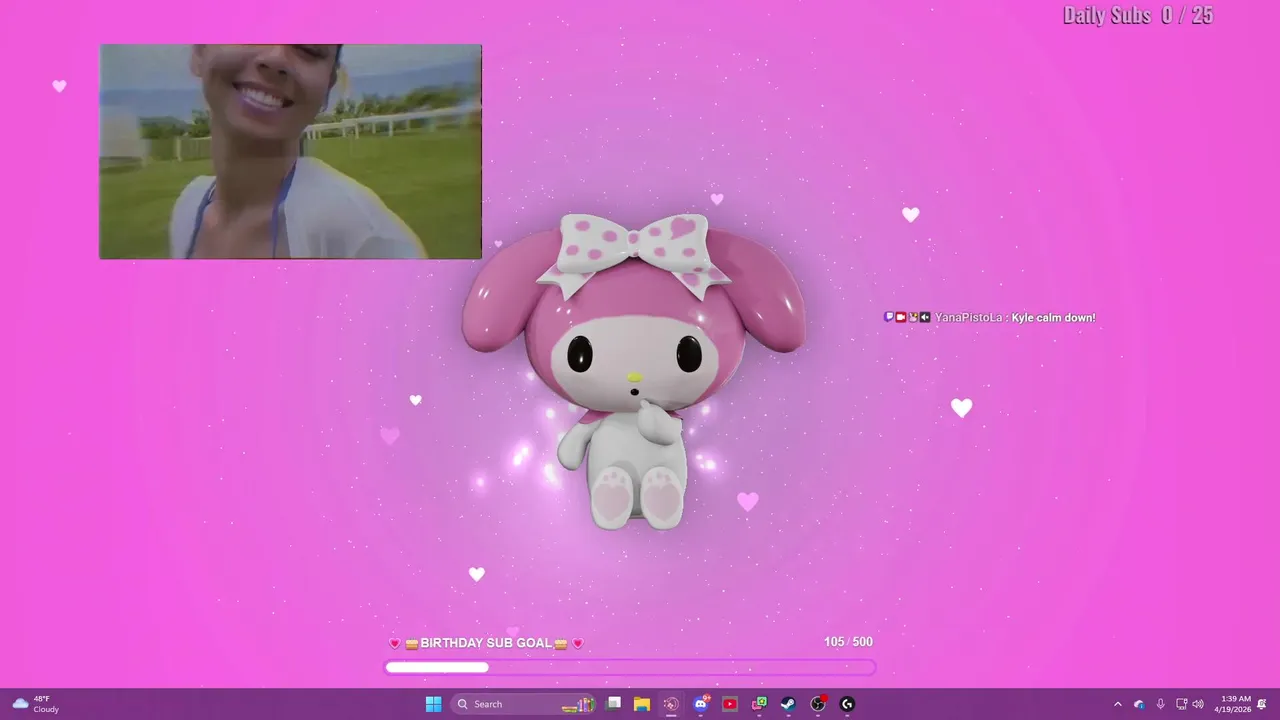Screen dimensions: 1280x720
Task: Expand the hidden system tray icons chevron
Action: [1118, 704]
